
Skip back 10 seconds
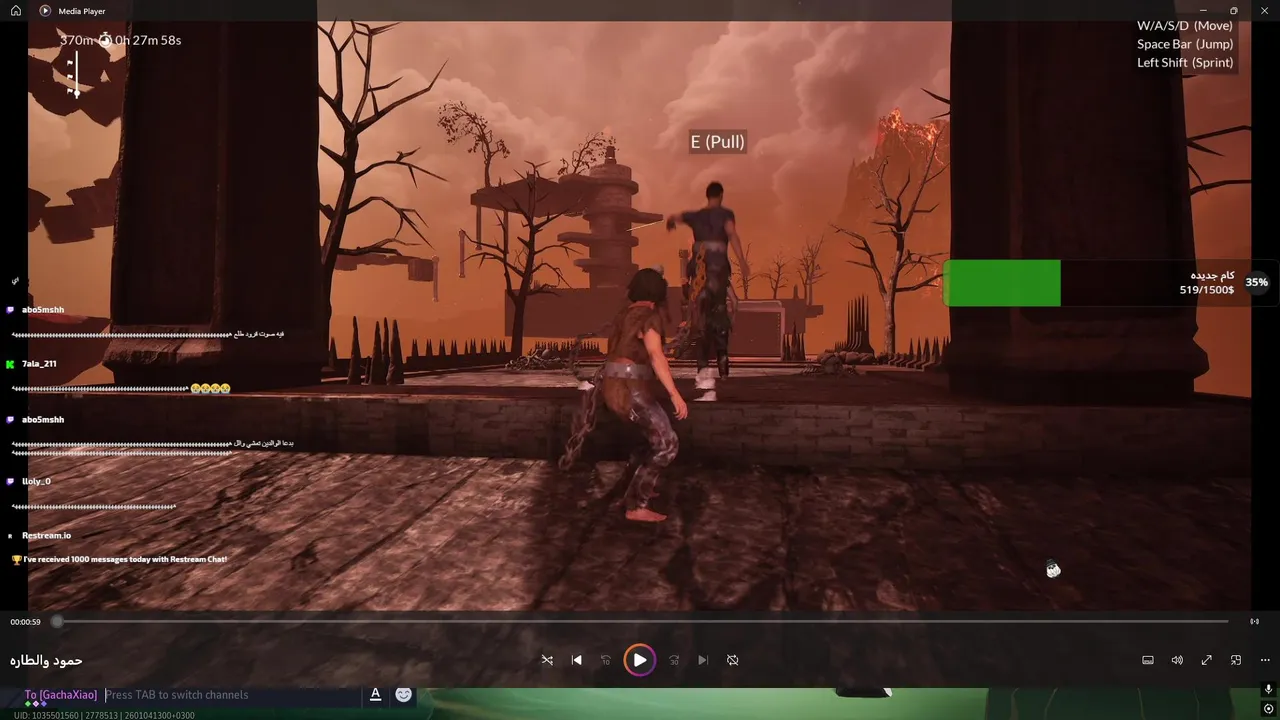[605, 660]
